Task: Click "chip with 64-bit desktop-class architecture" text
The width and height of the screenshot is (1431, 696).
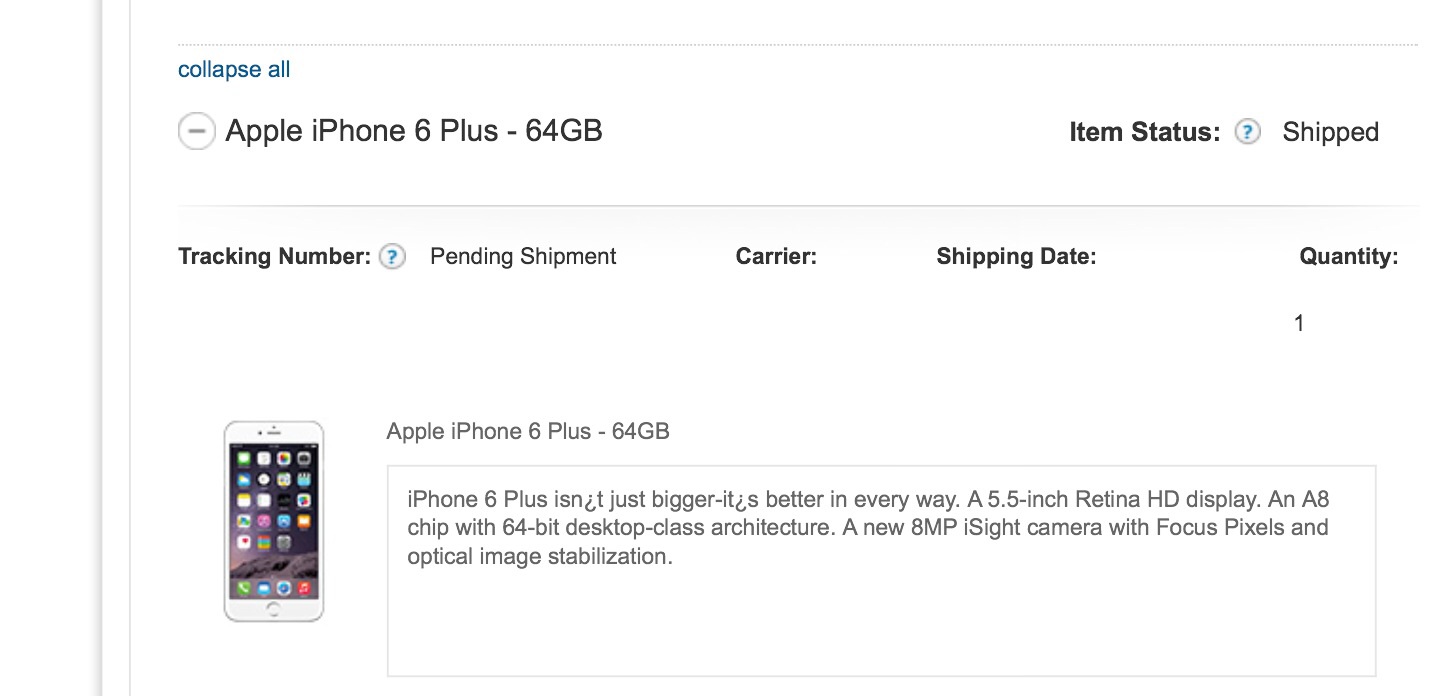Action: coord(621,527)
